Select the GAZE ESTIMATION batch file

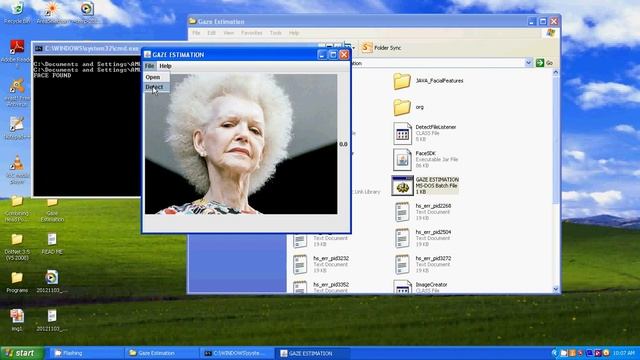(x=425, y=185)
